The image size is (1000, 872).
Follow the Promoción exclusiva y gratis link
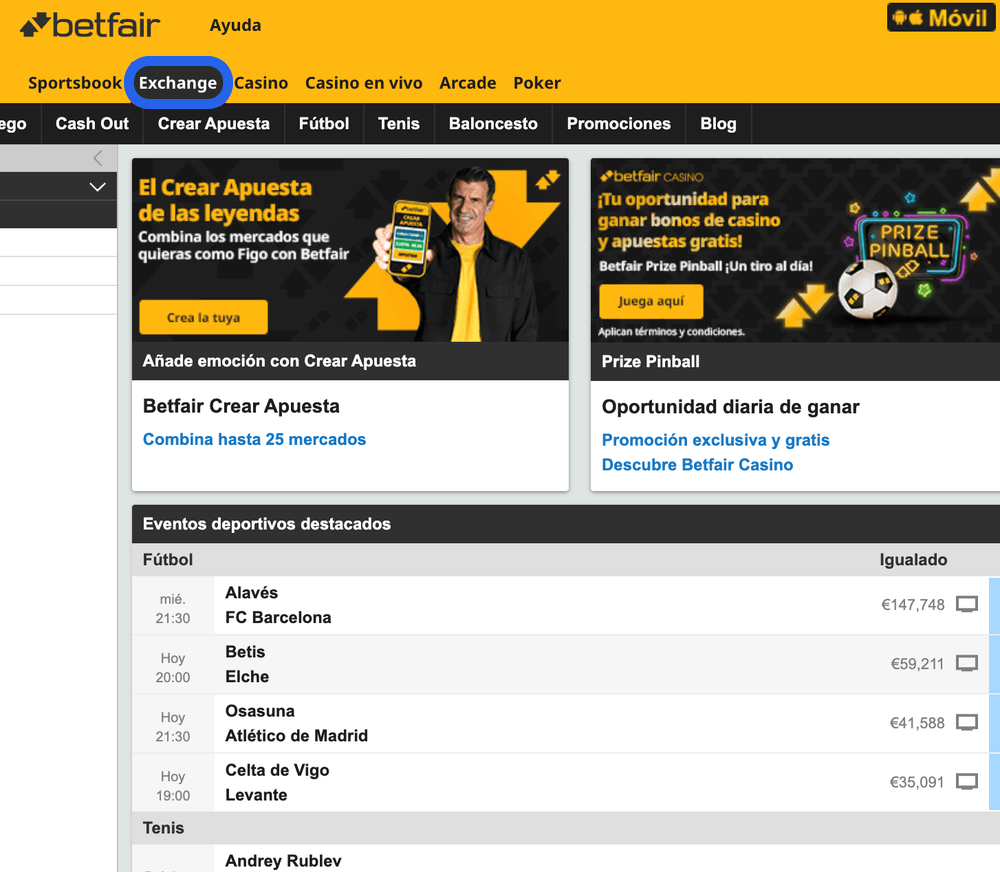(x=716, y=440)
